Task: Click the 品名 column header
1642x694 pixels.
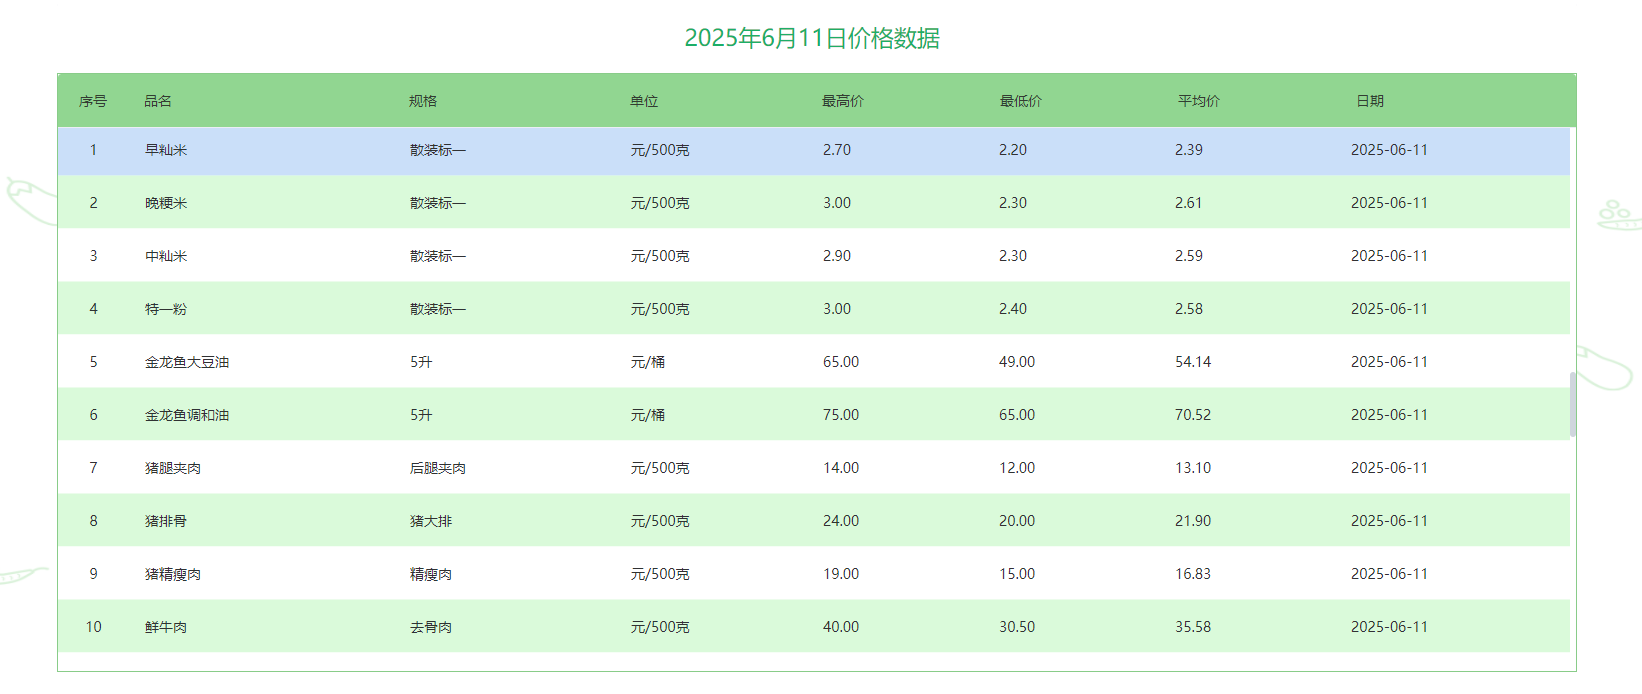Action: click(158, 101)
